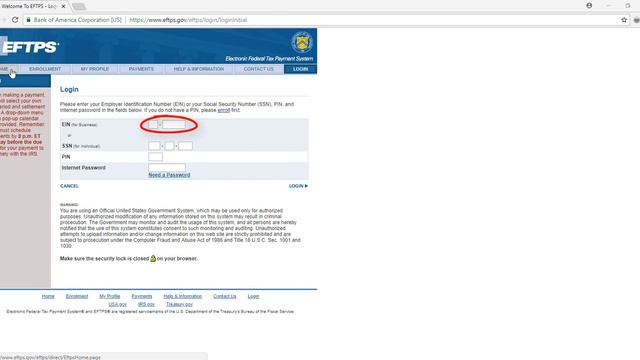The width and height of the screenshot is (640, 360).
Task: Open Help & Information navigation tab
Action: click(199, 69)
